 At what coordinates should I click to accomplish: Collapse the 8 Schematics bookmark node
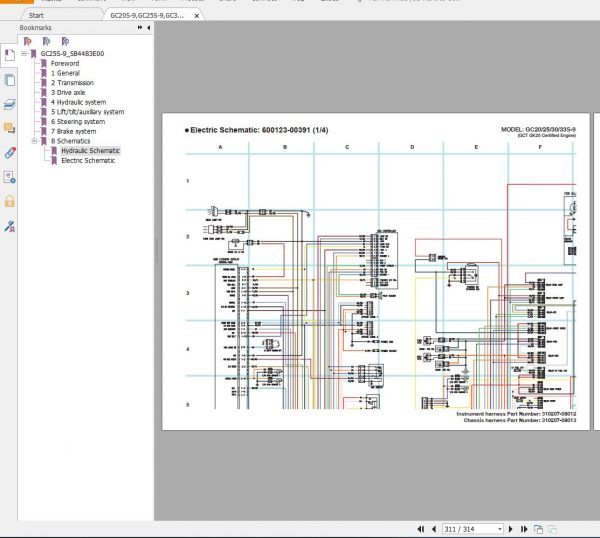pyautogui.click(x=34, y=141)
